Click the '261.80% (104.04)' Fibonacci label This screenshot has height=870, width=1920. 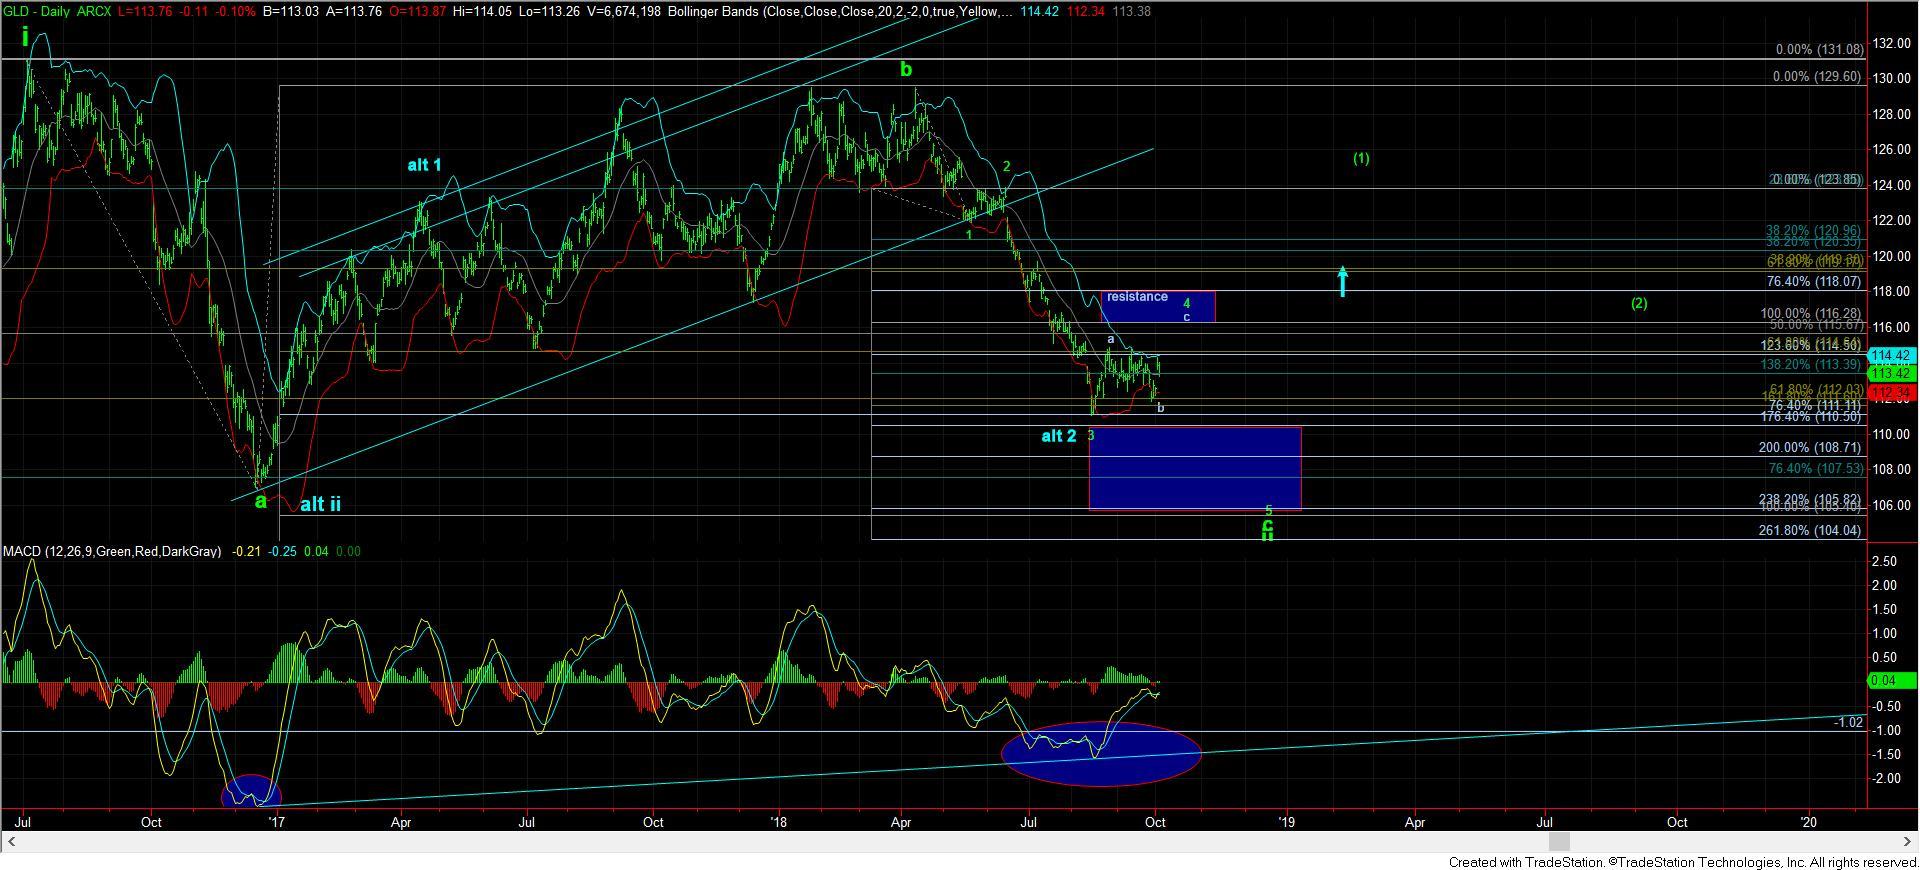(1811, 531)
